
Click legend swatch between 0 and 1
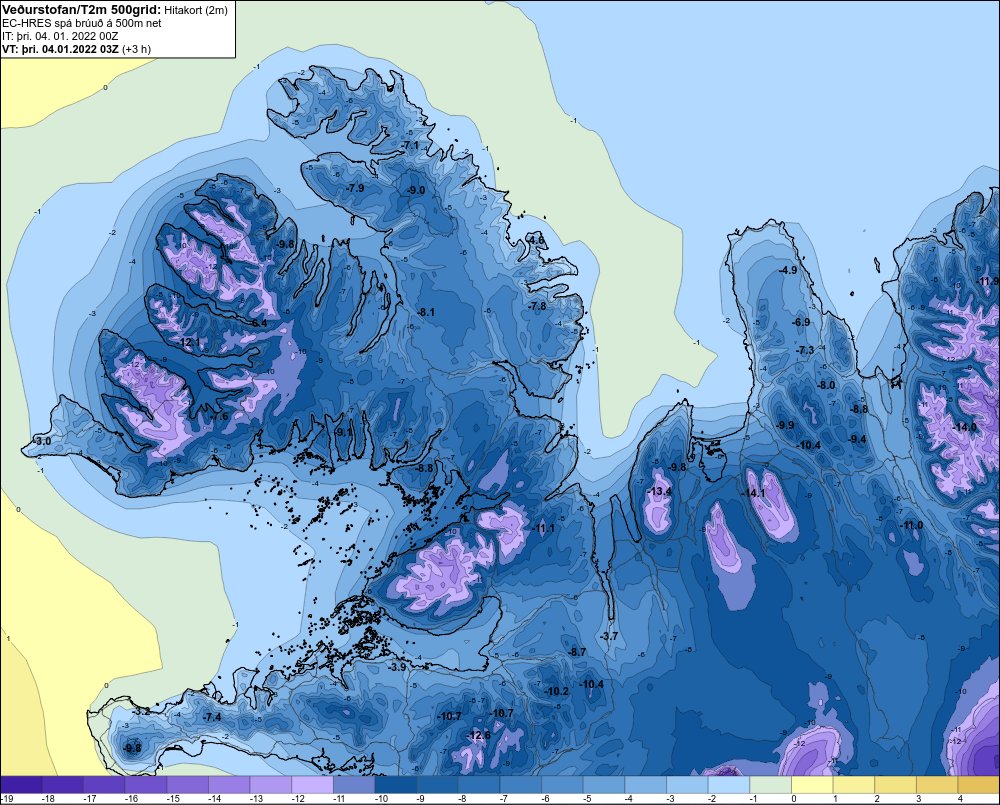tap(812, 785)
